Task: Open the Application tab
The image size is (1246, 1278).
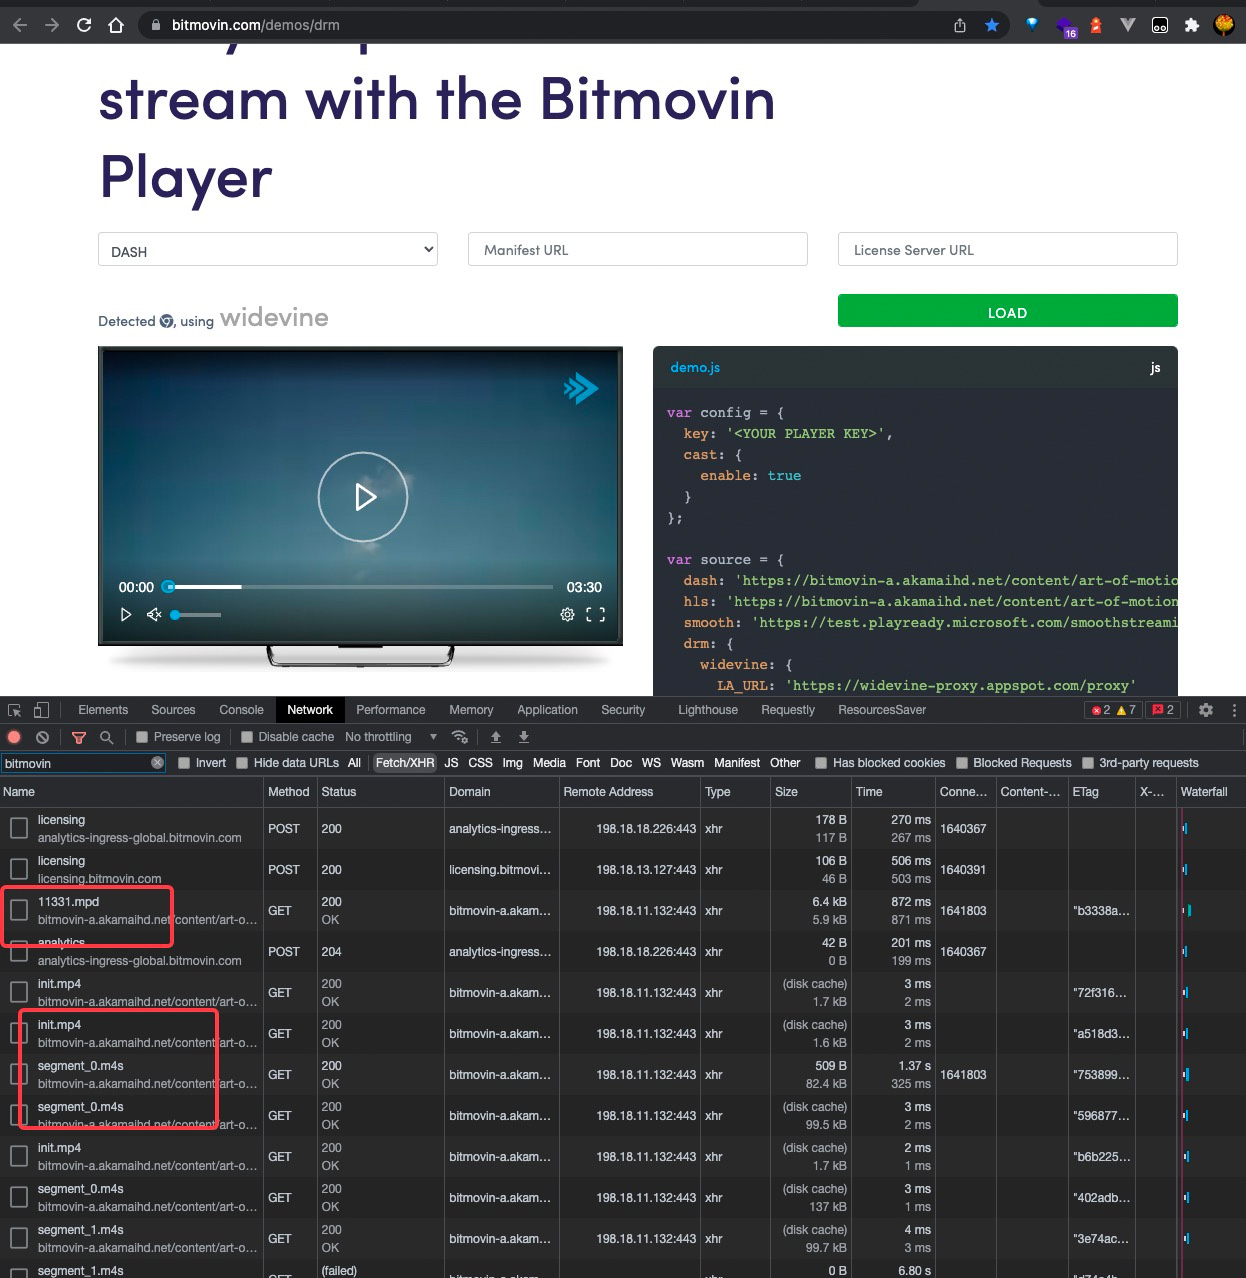Action: pyautogui.click(x=547, y=710)
